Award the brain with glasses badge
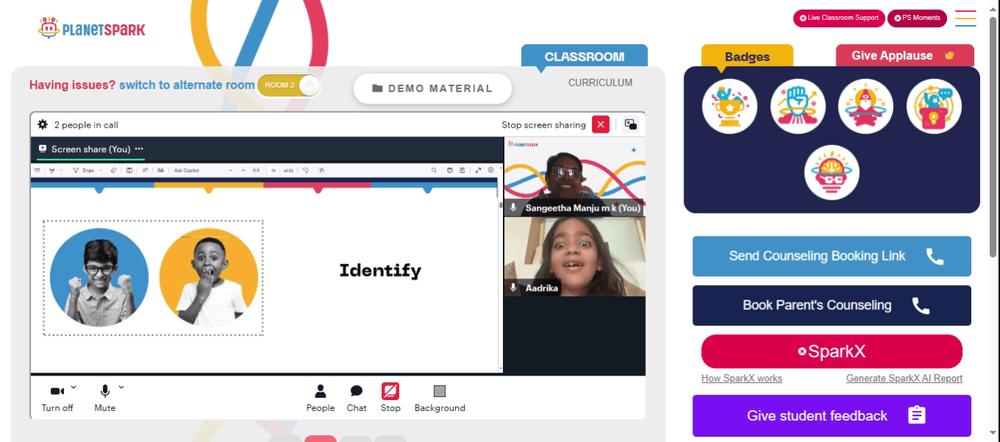Image resolution: width=1000 pixels, height=442 pixels. coord(832,172)
